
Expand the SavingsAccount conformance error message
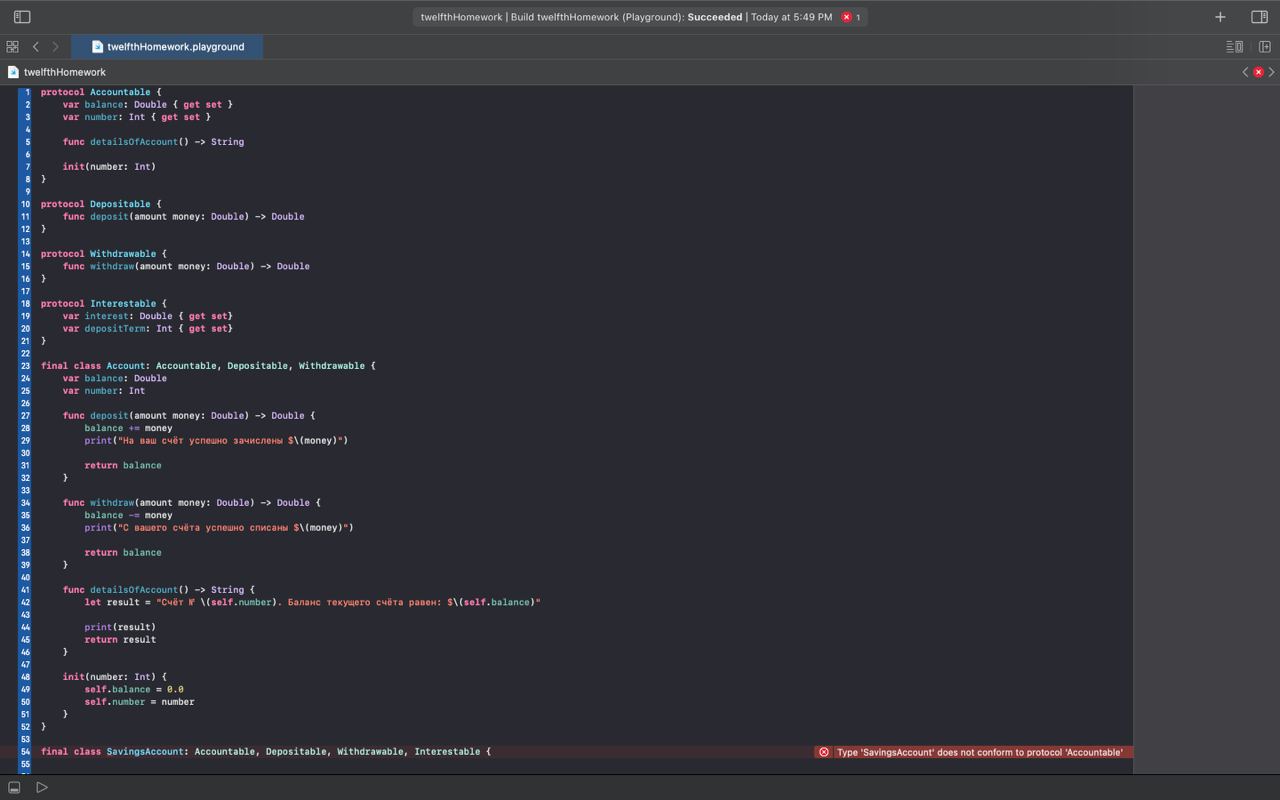[973, 752]
